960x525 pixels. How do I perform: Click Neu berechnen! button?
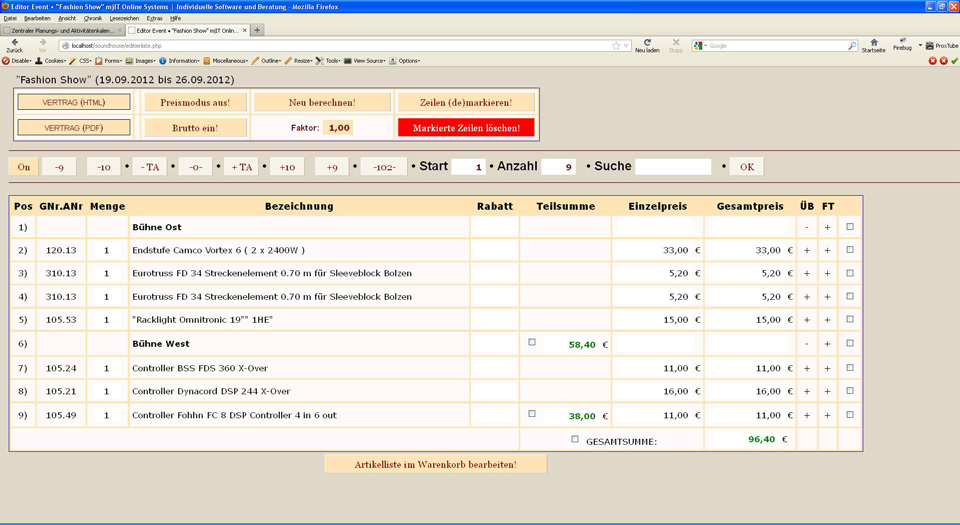point(322,102)
